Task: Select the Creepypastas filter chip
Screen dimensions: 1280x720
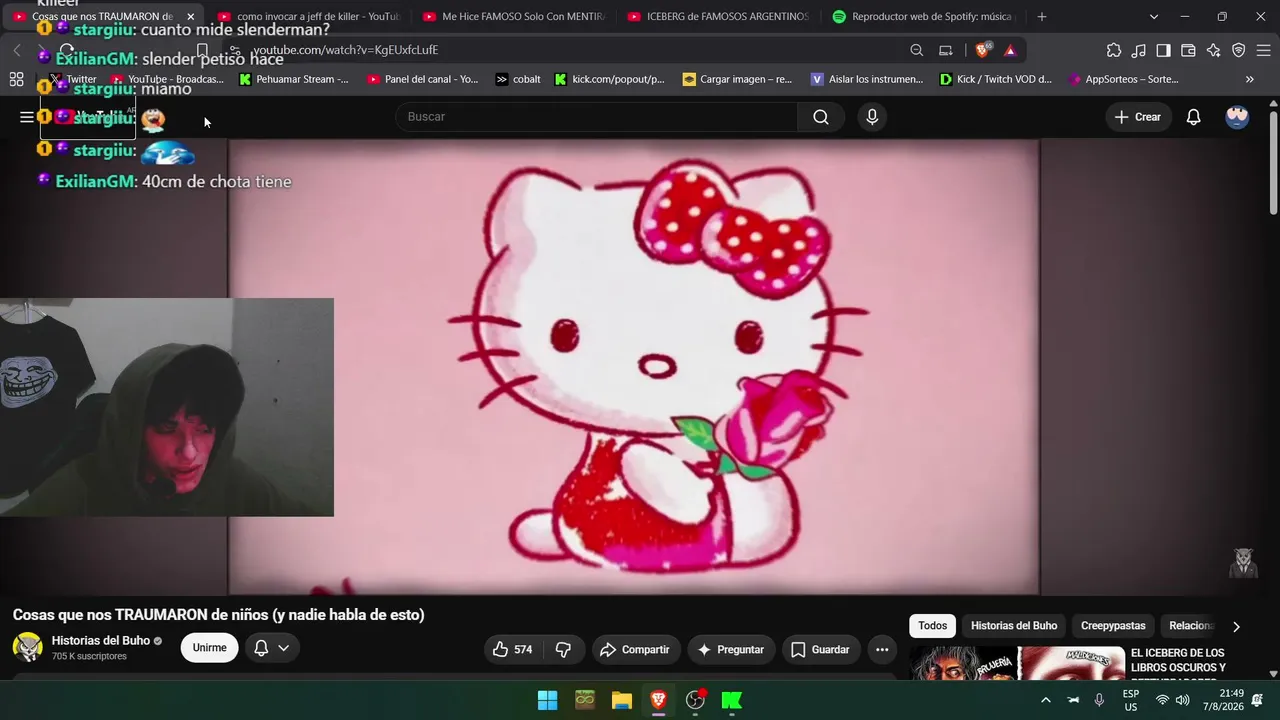Action: 1113,626
